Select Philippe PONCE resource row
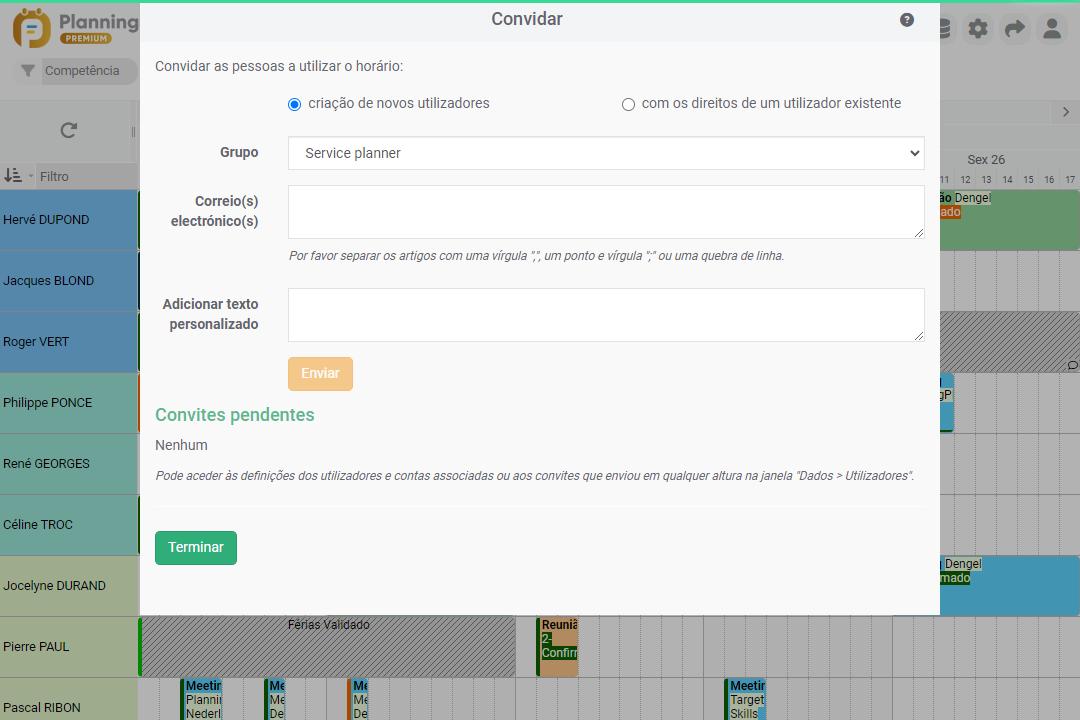1080x720 pixels. click(x=69, y=402)
